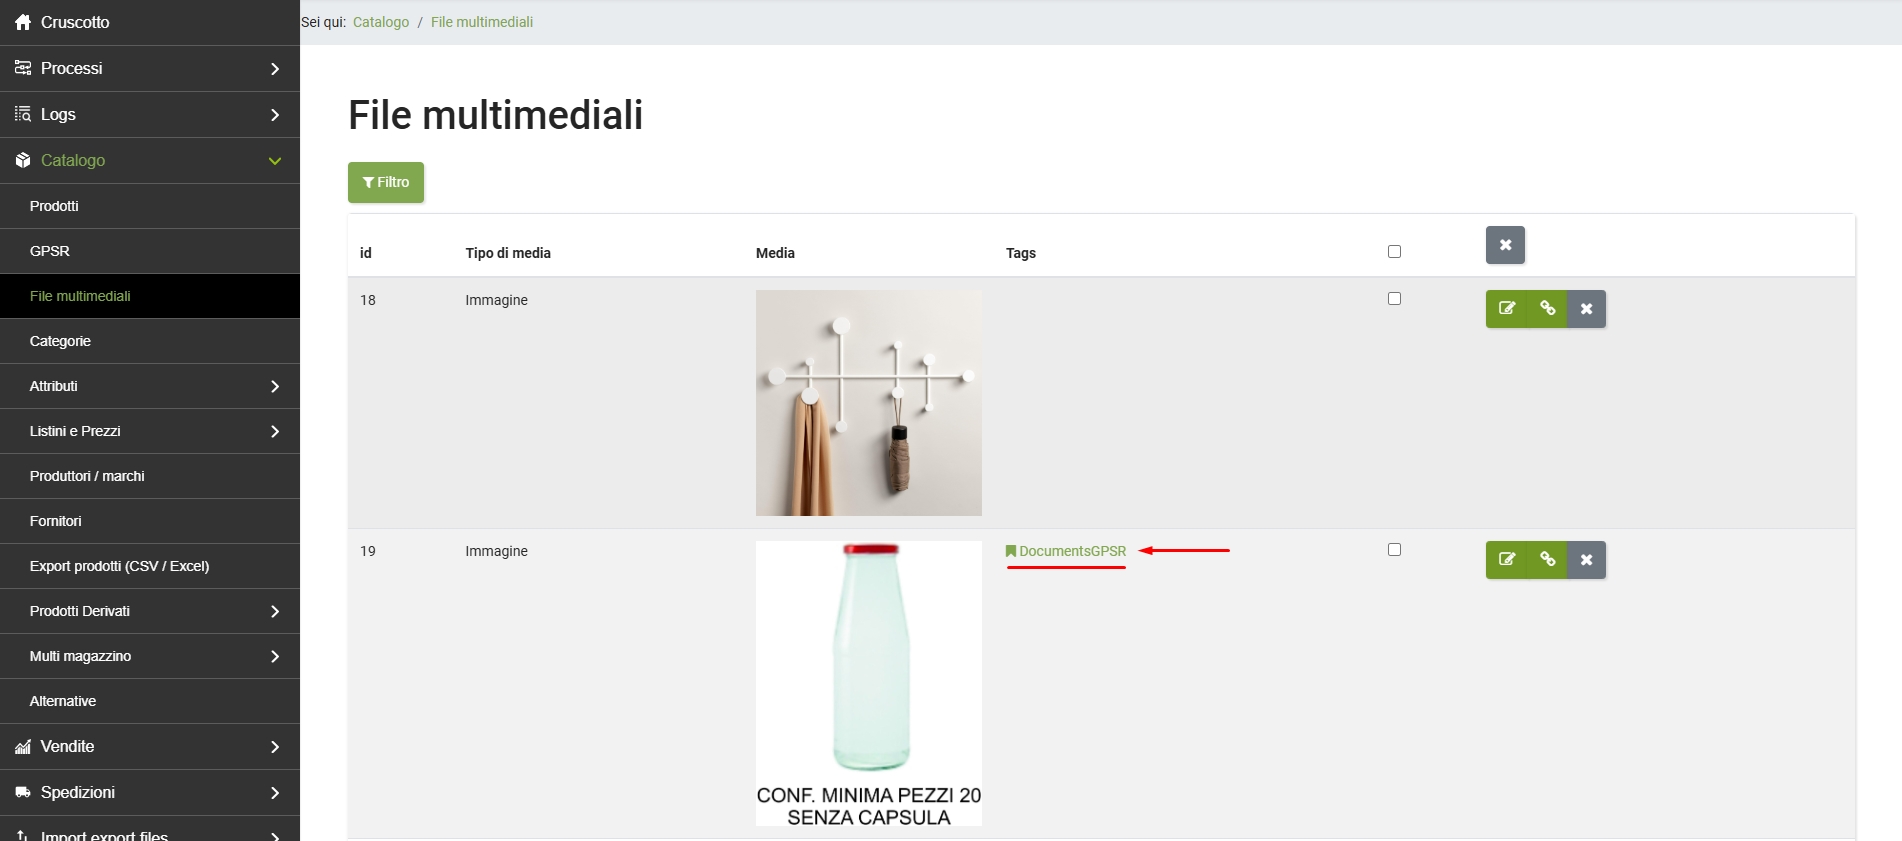
Task: Click the Vendite chart icon
Action: tap(23, 747)
